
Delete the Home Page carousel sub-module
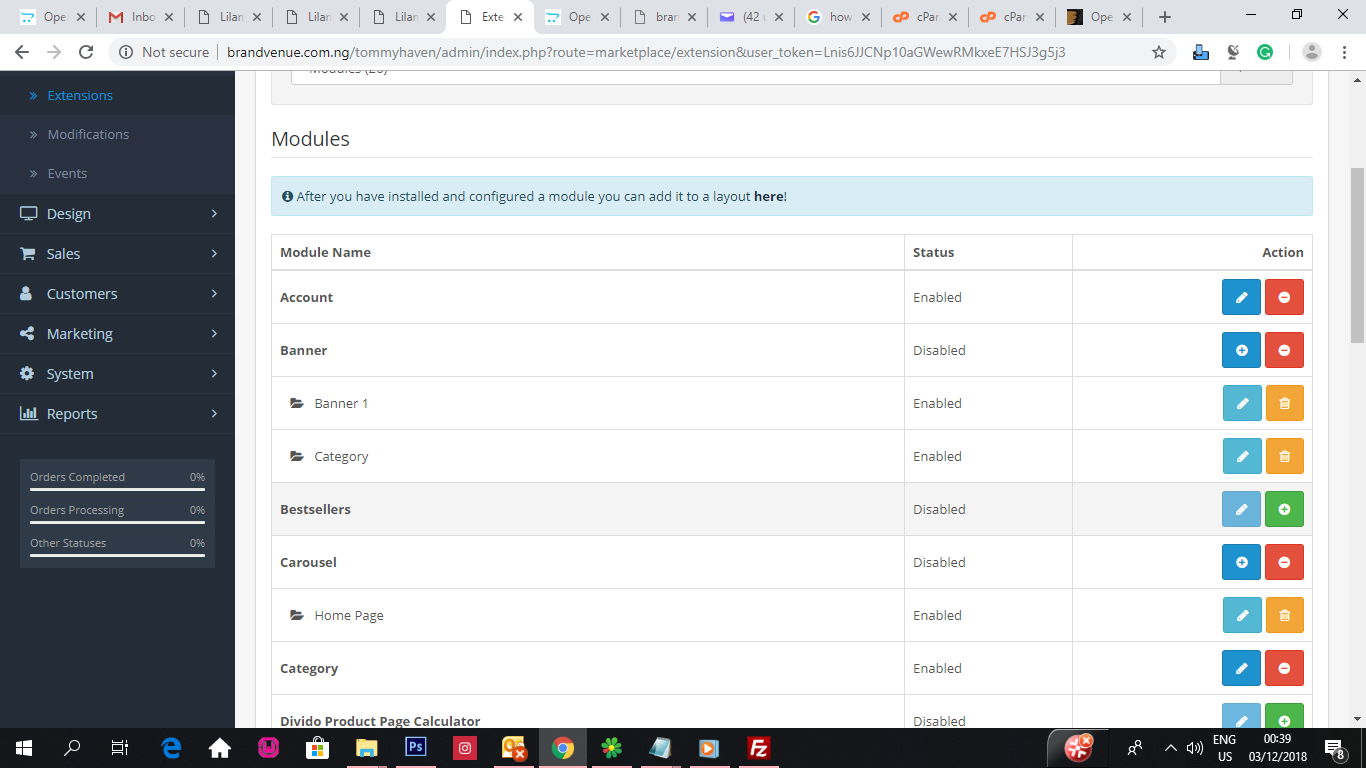(1284, 615)
